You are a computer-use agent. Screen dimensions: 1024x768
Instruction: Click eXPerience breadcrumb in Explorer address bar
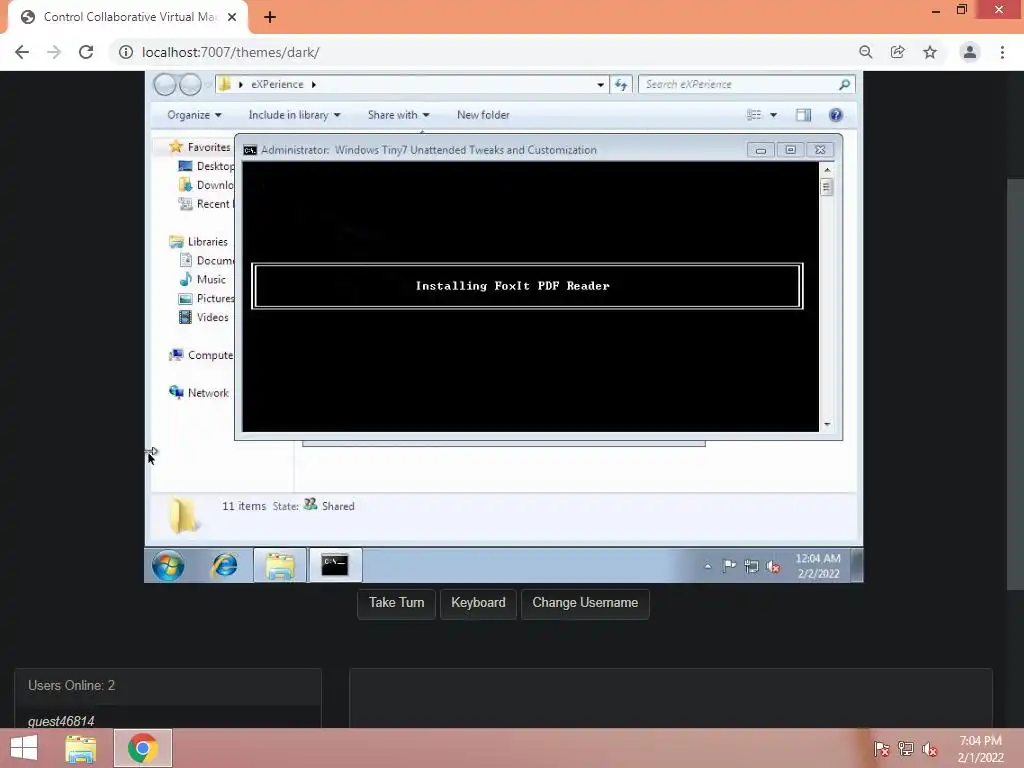pyautogui.click(x=277, y=84)
